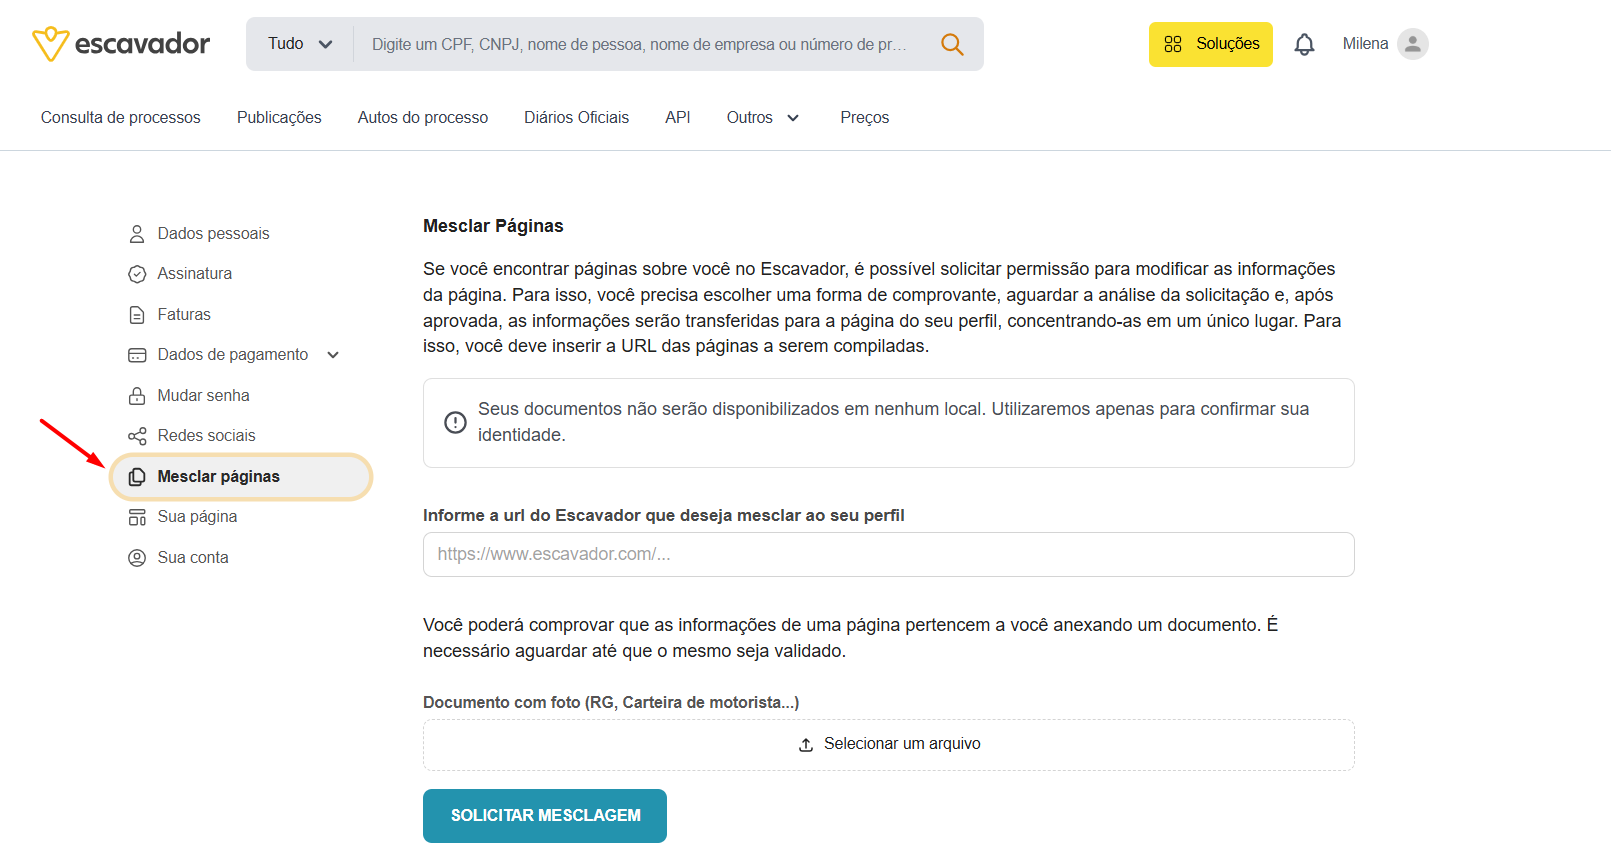Expand Dados de pagamento chevron

(333, 355)
